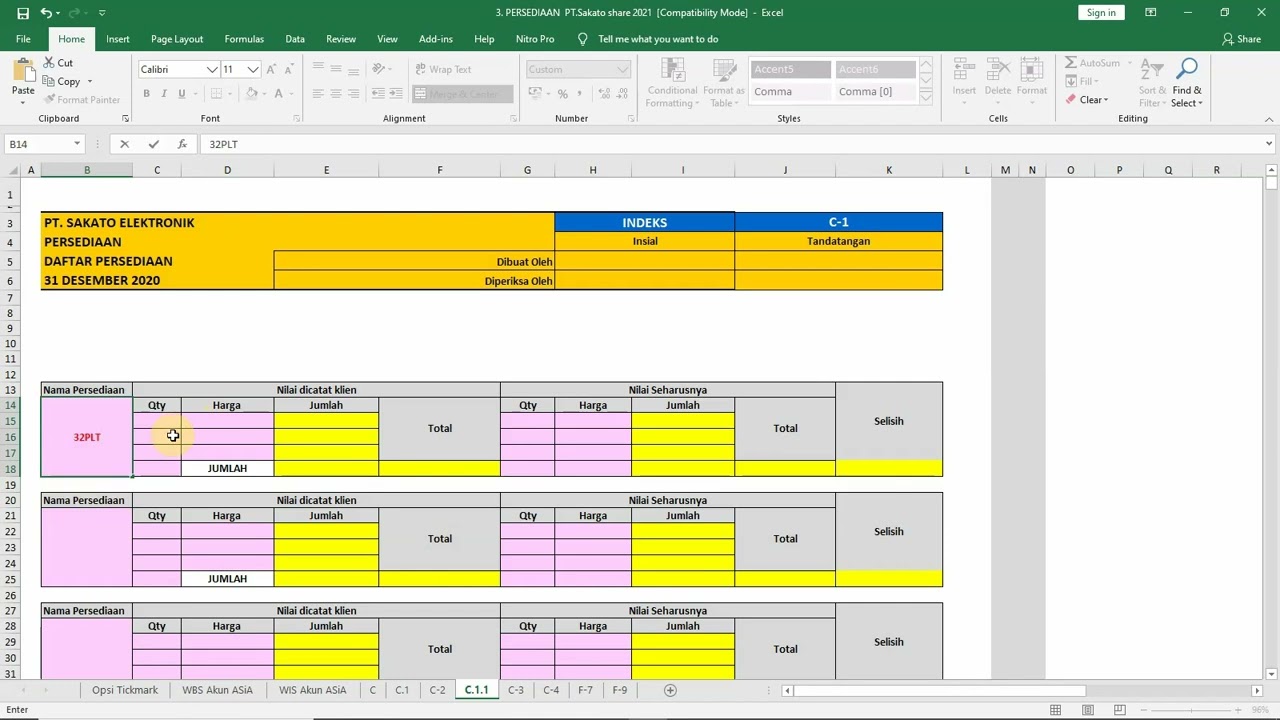Toggle Underline formatting

tap(181, 94)
